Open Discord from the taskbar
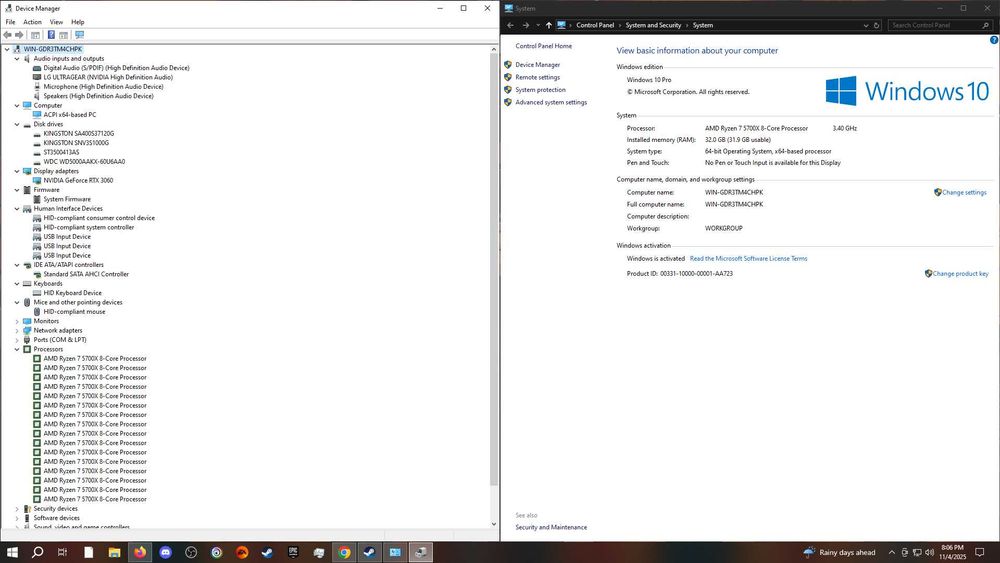The height and width of the screenshot is (563, 1000). (165, 552)
